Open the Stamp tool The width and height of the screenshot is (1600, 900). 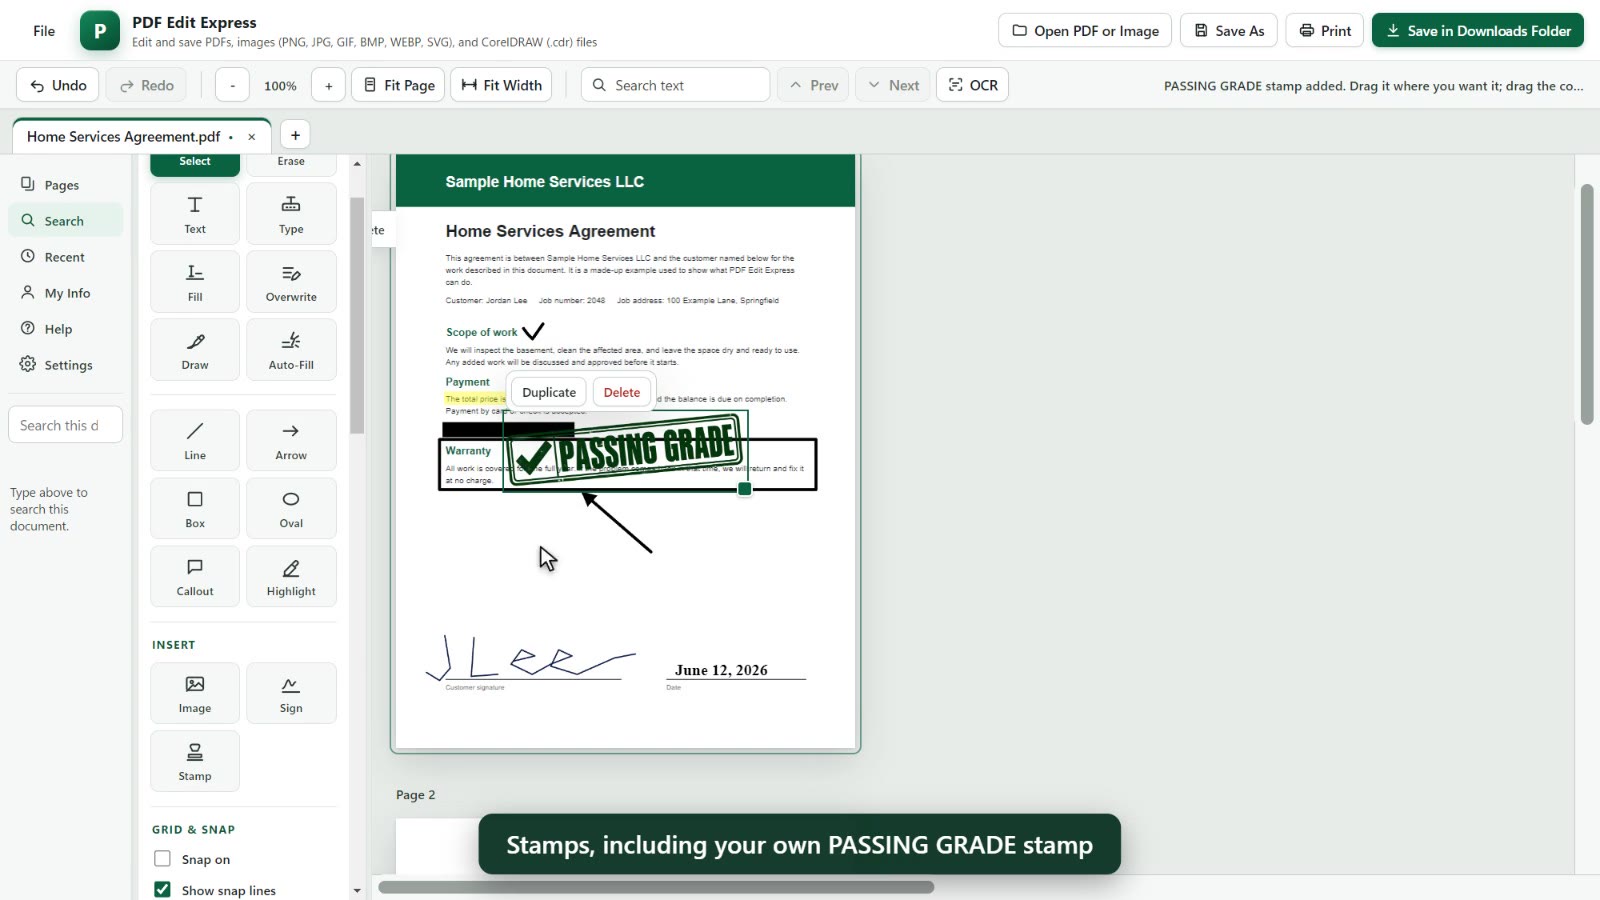(195, 760)
